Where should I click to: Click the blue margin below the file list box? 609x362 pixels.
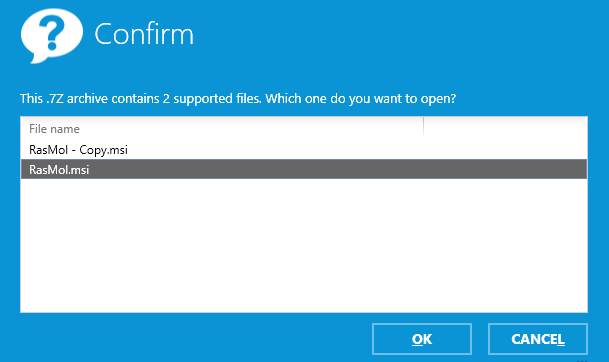(304, 318)
